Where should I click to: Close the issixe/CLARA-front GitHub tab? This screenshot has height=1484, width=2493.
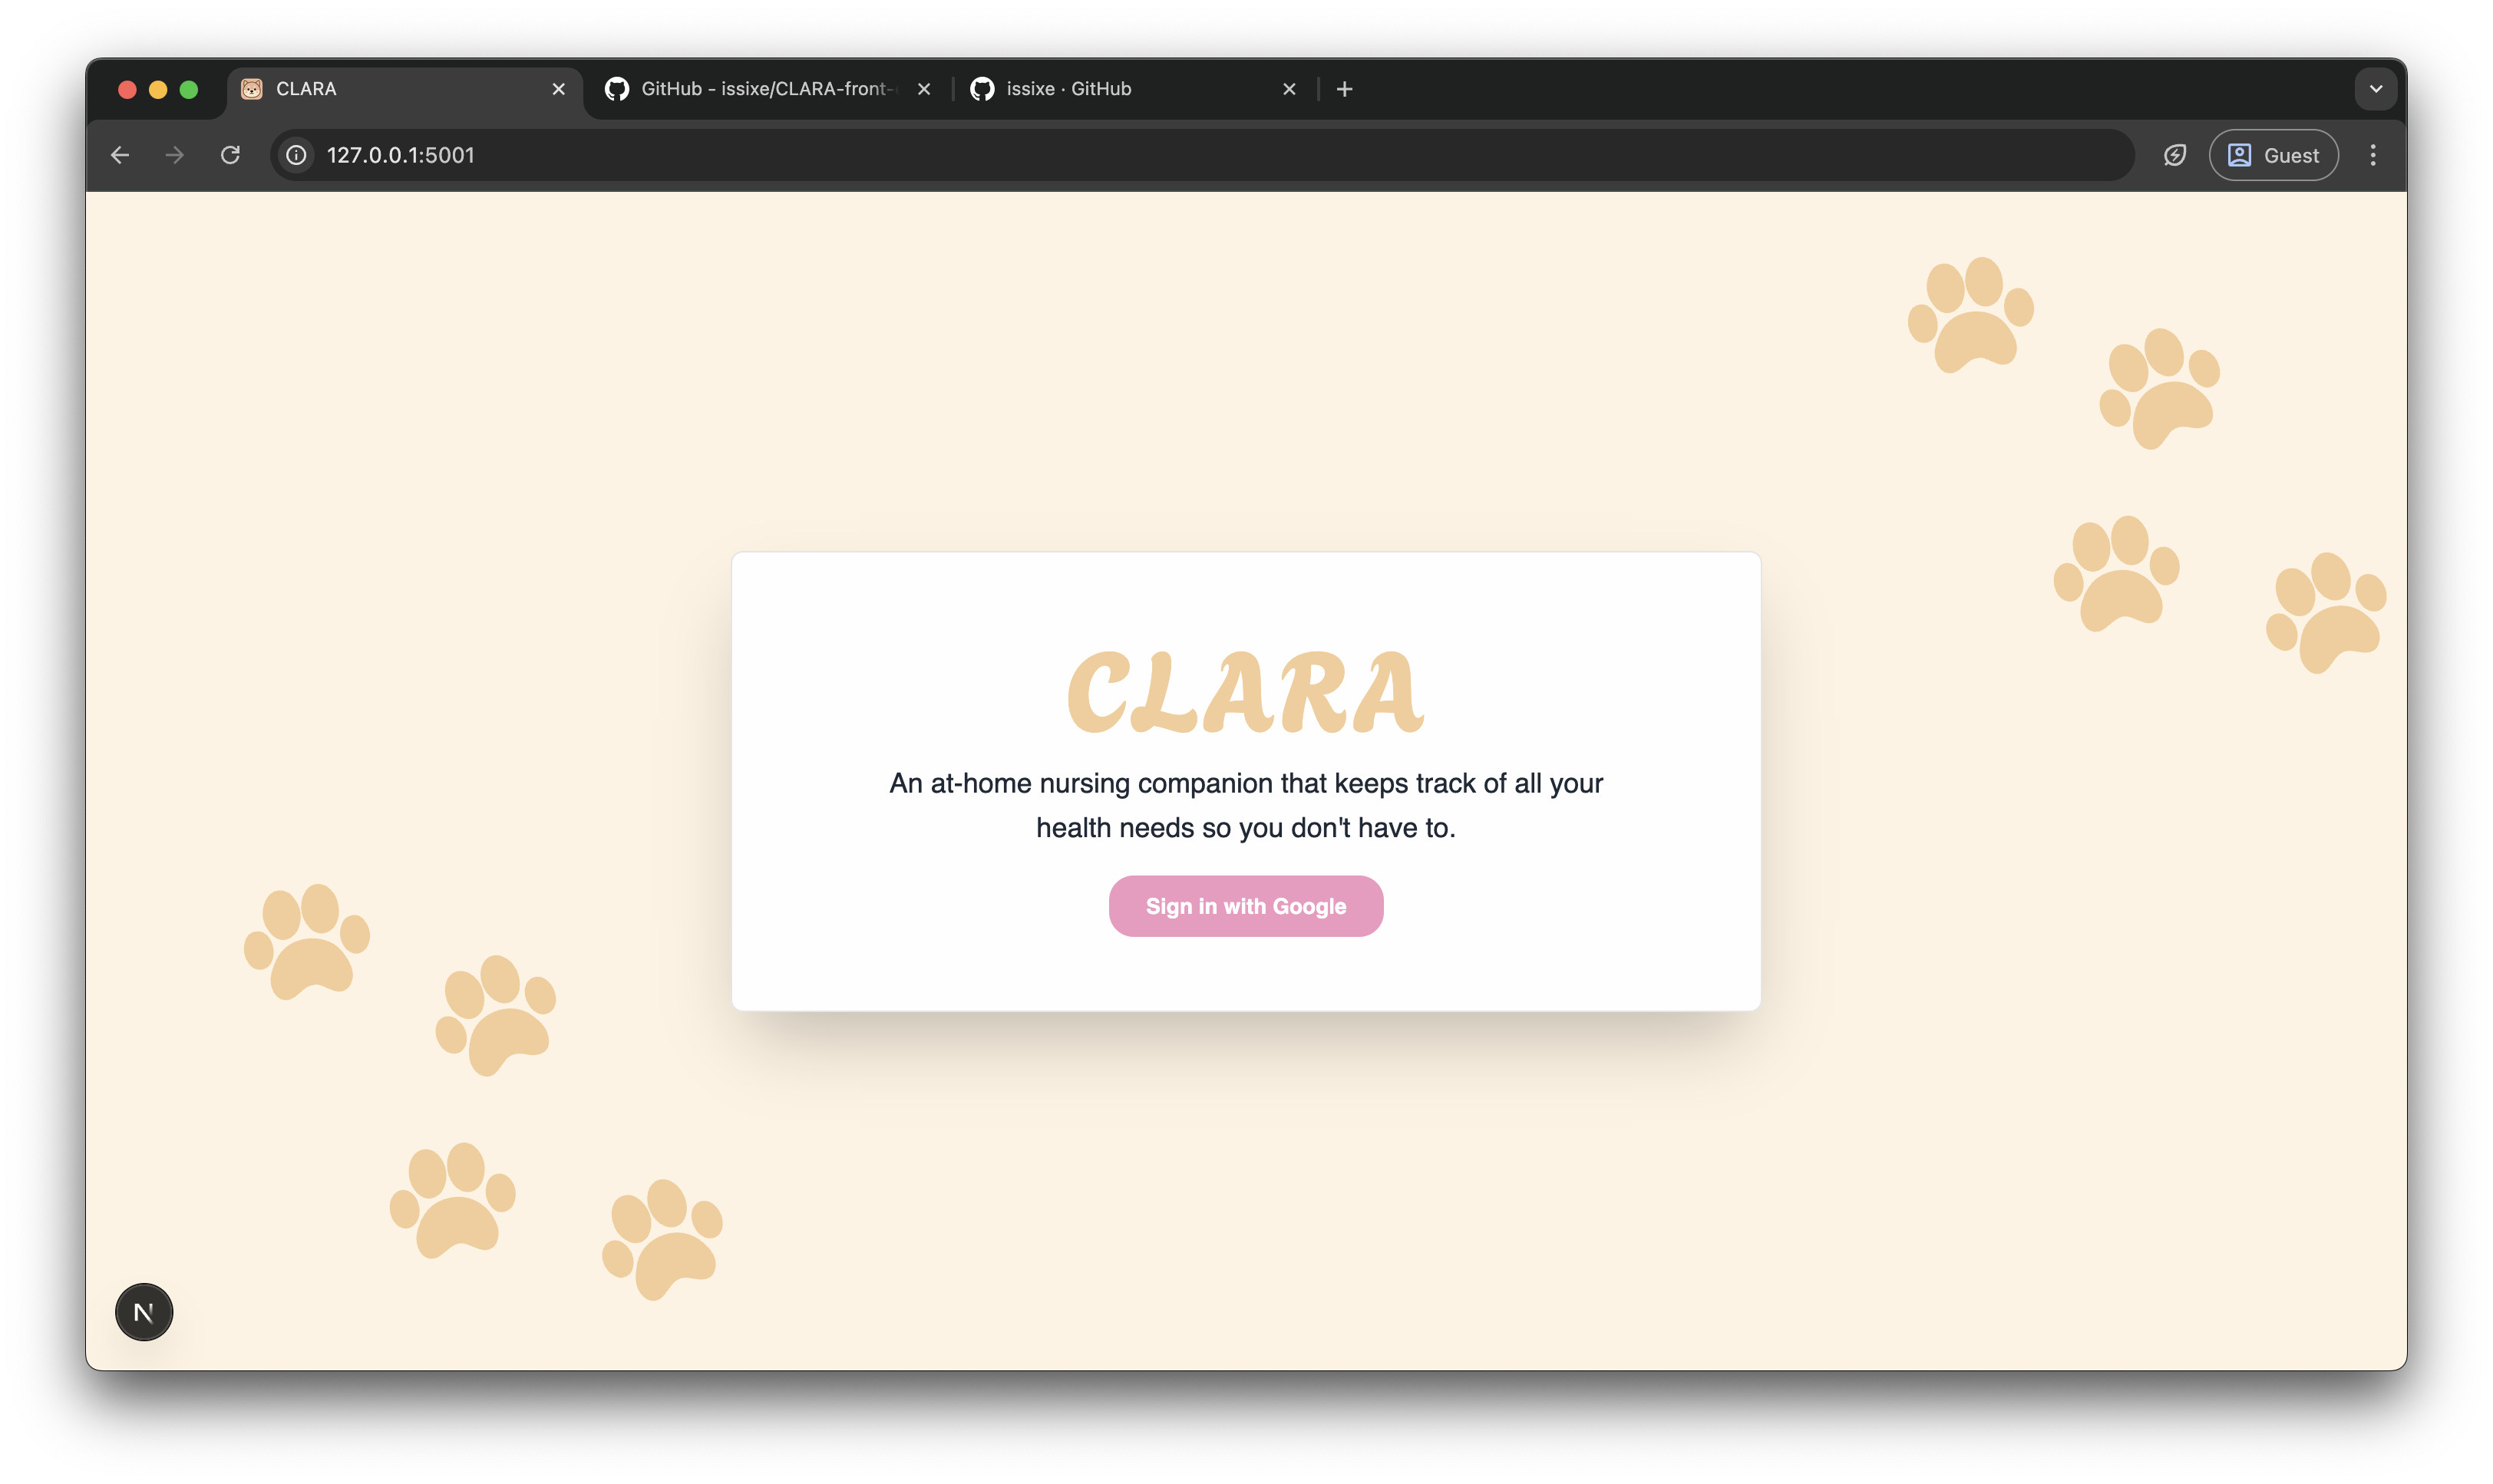tap(924, 89)
